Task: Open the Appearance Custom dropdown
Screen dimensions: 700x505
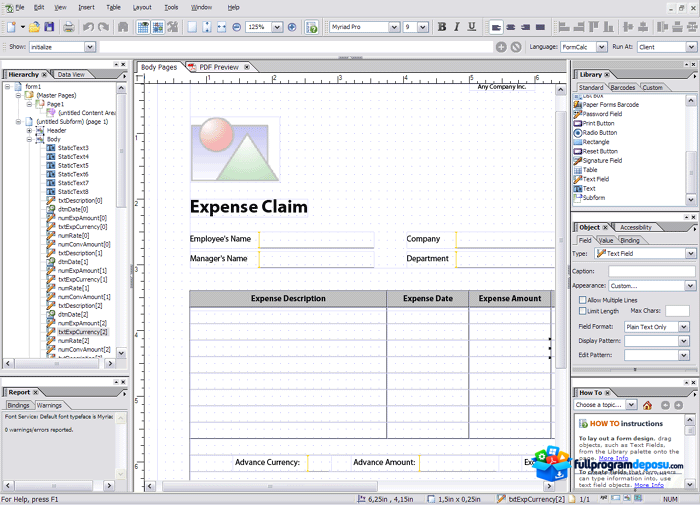Action: tap(691, 286)
